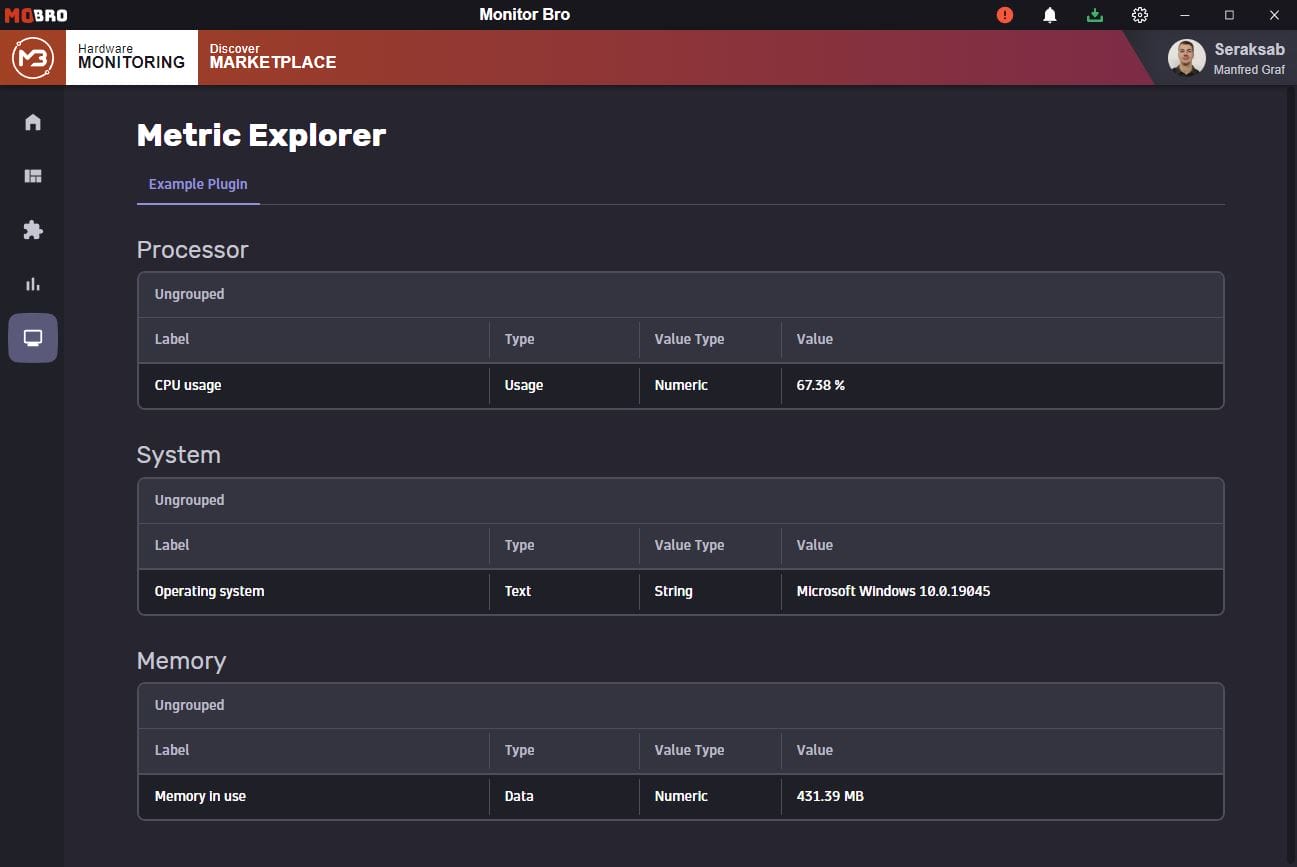Image resolution: width=1297 pixels, height=867 pixels.
Task: Click the String value type cell
Action: (673, 591)
